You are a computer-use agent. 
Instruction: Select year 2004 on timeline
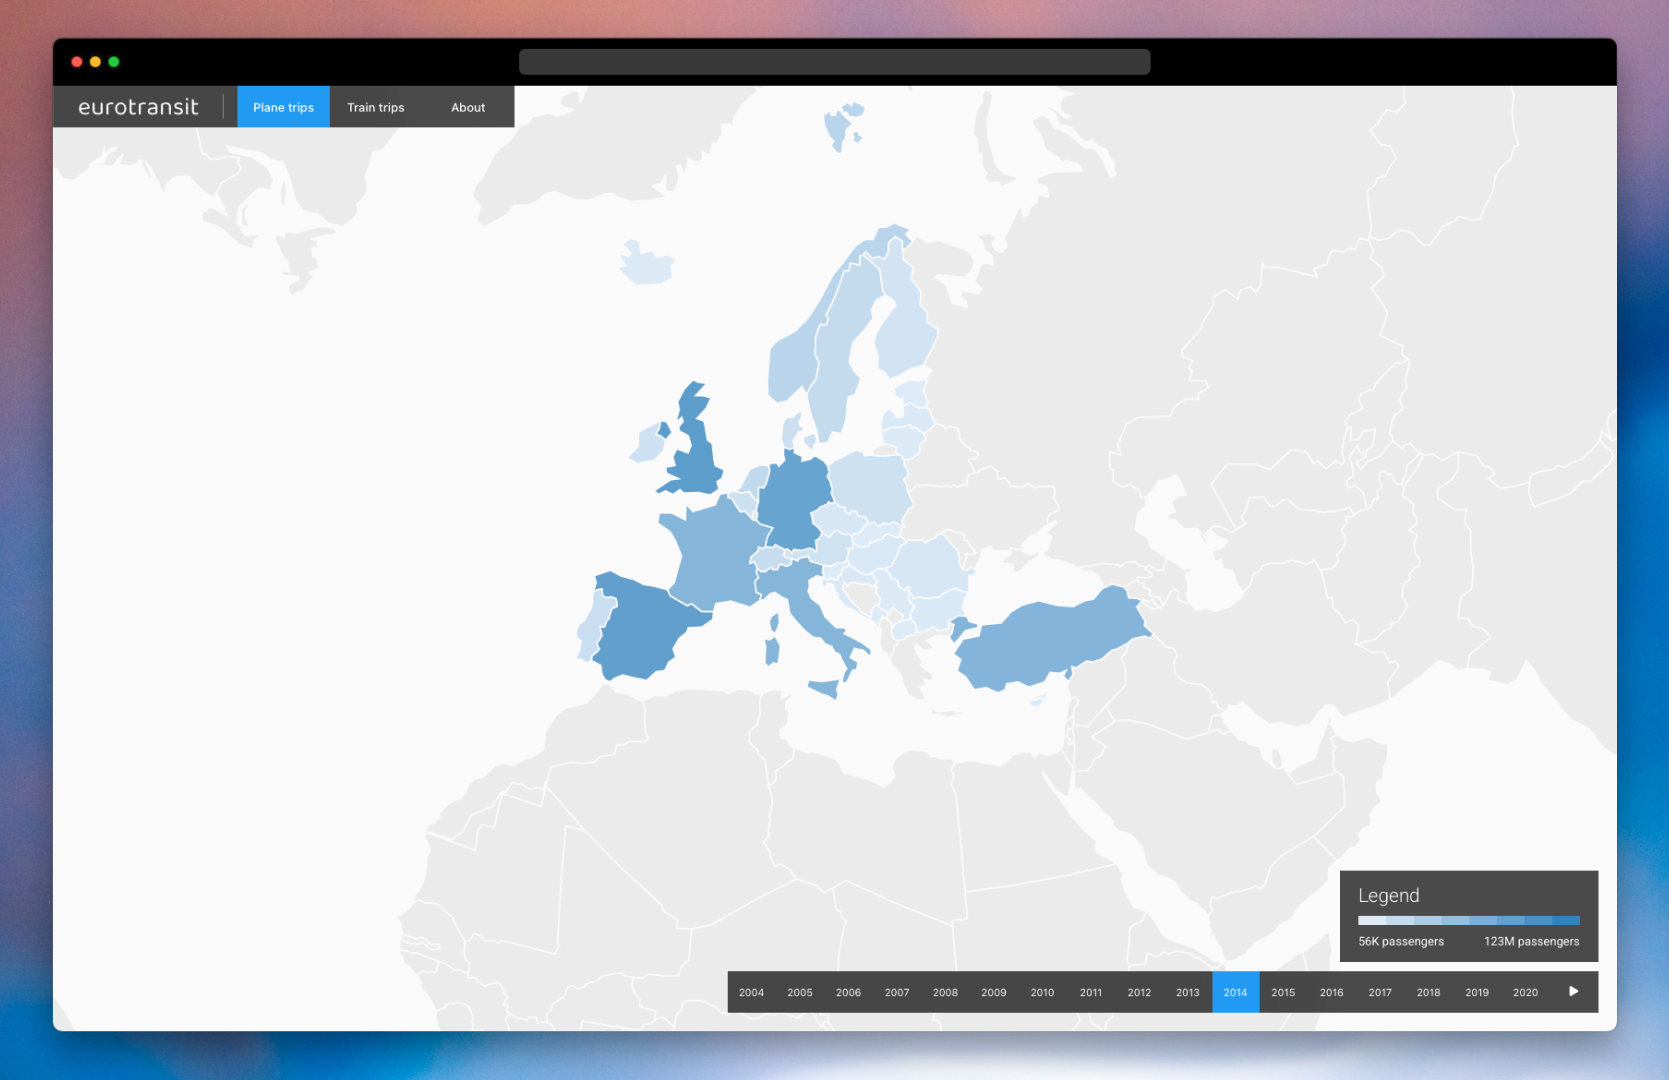pos(751,992)
